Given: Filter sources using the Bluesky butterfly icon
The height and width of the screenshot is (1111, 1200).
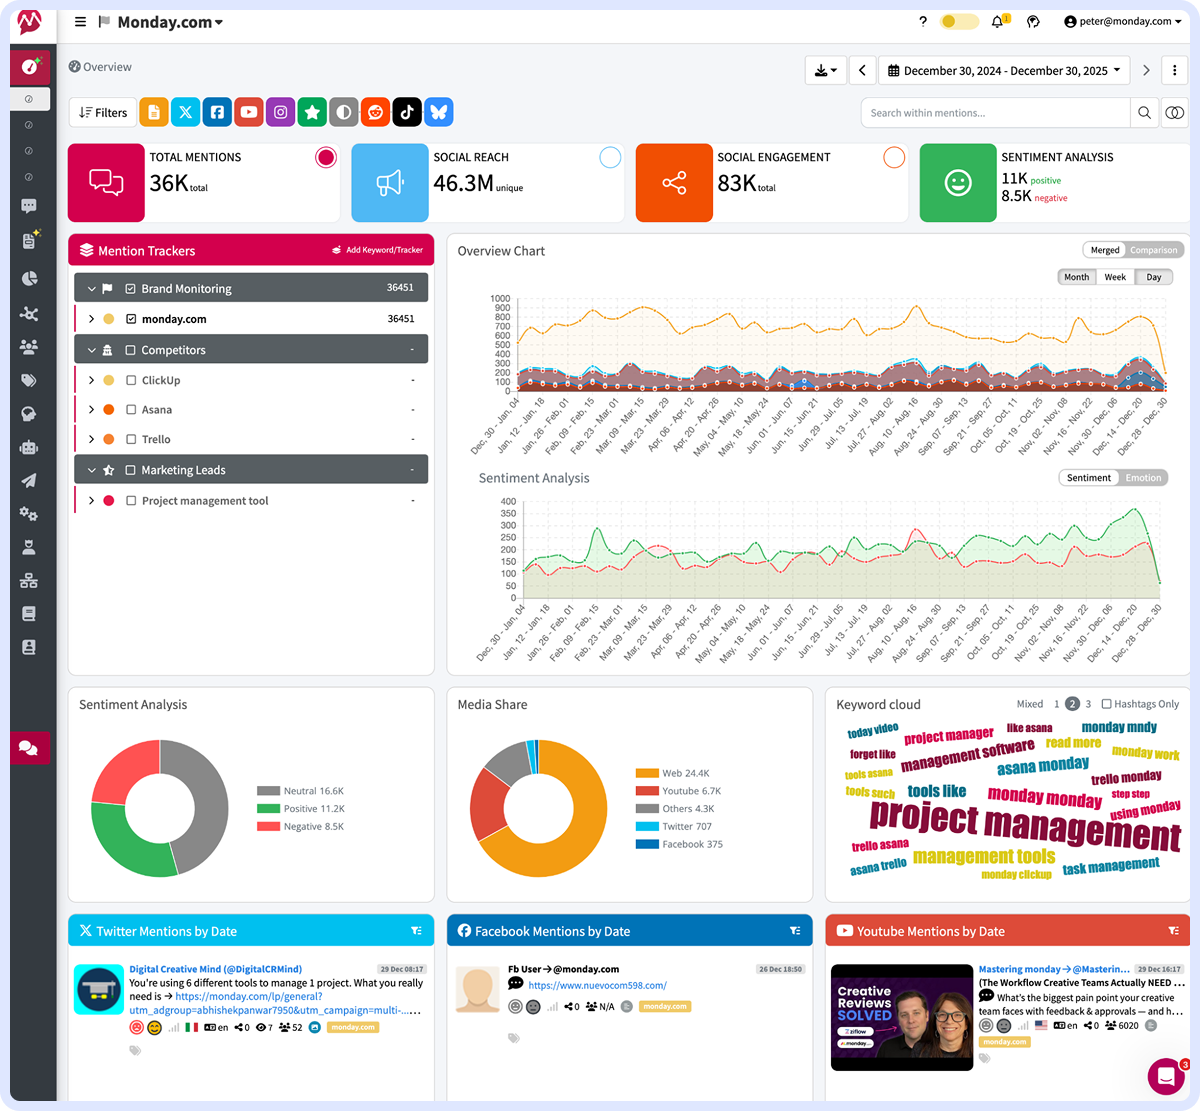Looking at the screenshot, I should (x=439, y=112).
